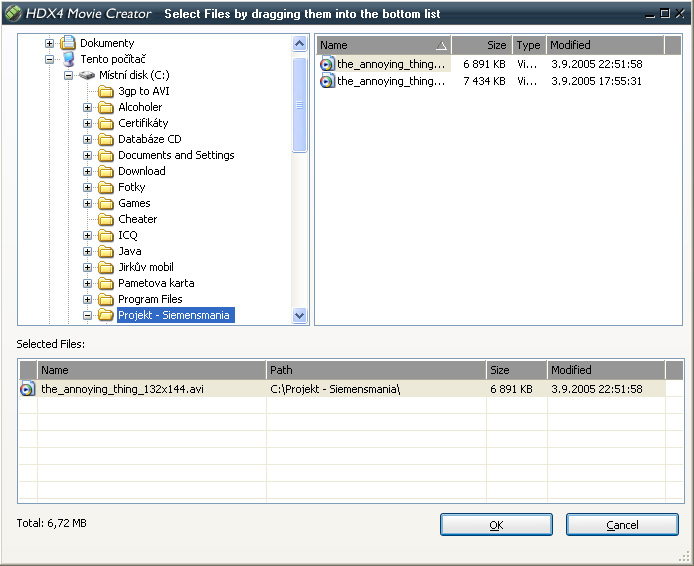This screenshot has height=566, width=694.
Task: Click the Fotky folder icon
Action: point(106,188)
